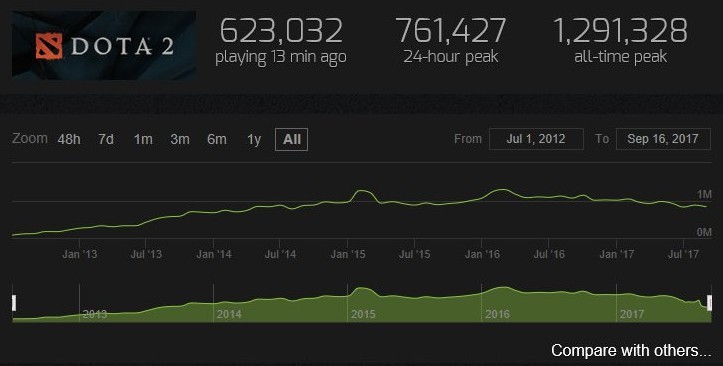Set chart zoom to 6m
Viewport: 723px width, 366px height.
click(x=217, y=139)
